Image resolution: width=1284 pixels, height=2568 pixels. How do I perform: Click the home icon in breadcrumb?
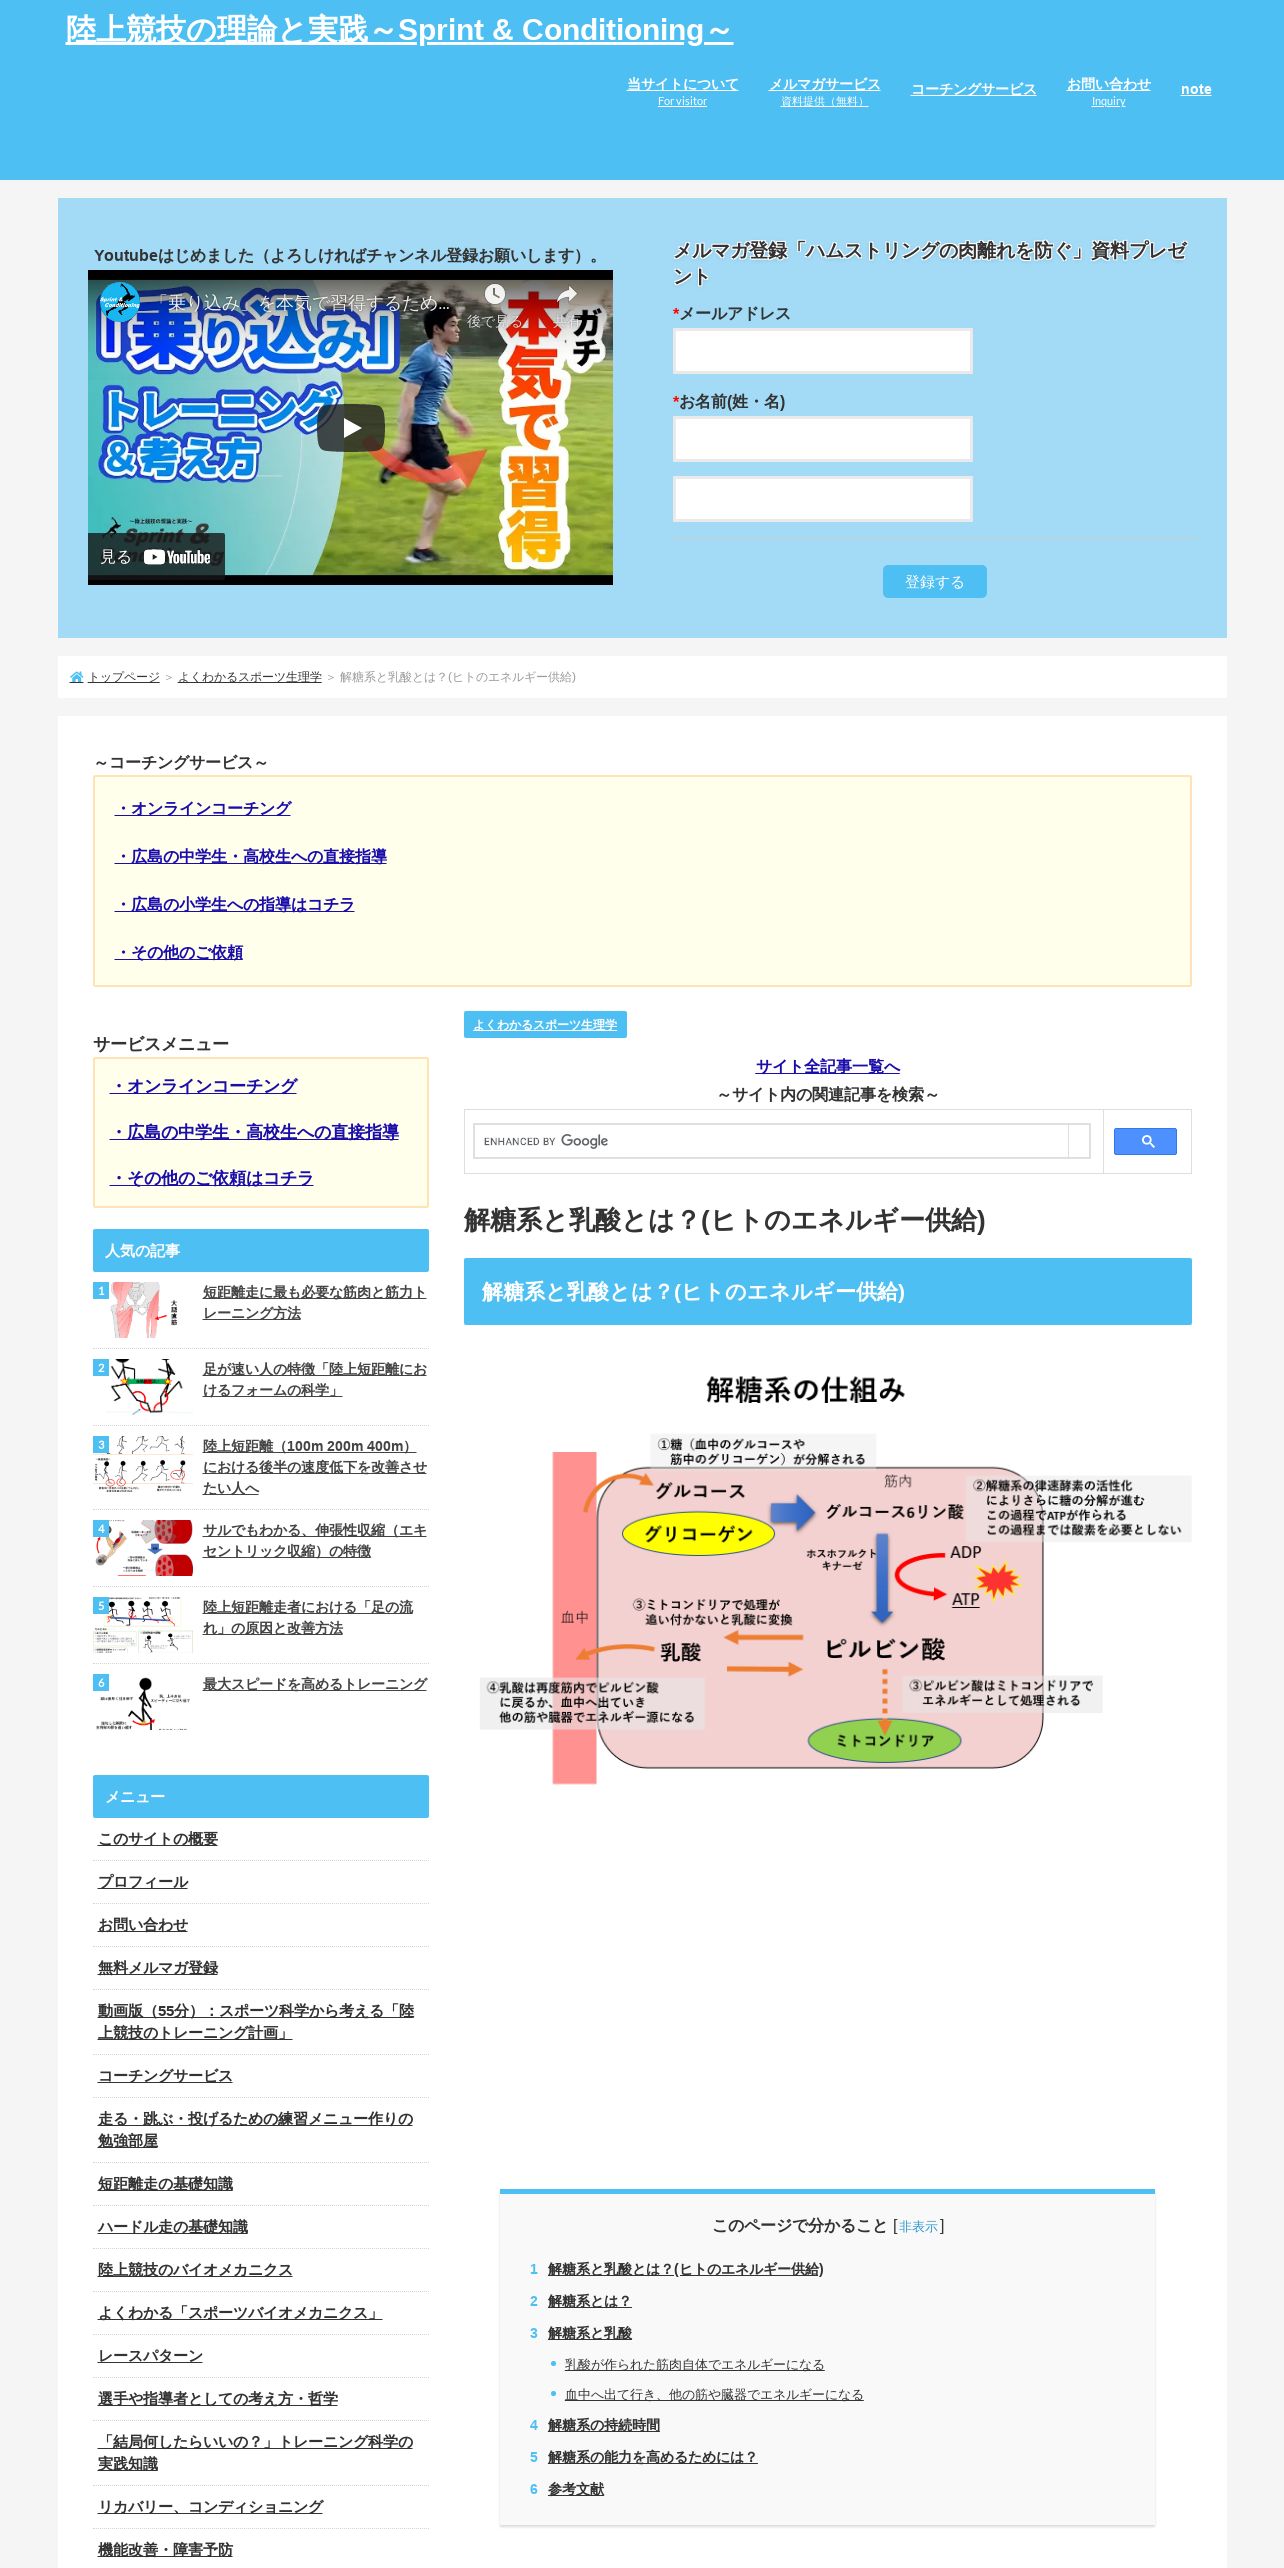tap(77, 677)
